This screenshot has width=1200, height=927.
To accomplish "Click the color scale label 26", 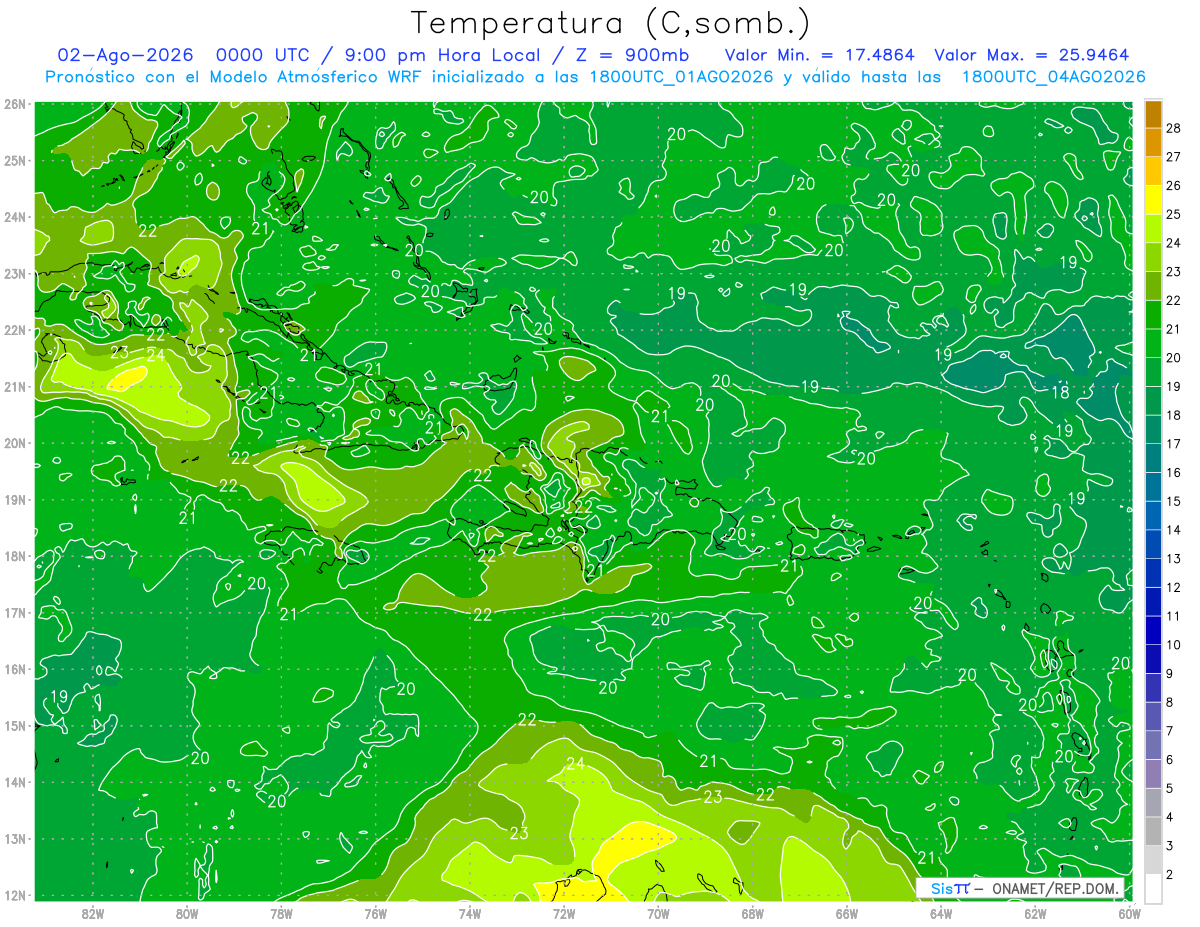I will coord(1174,185).
